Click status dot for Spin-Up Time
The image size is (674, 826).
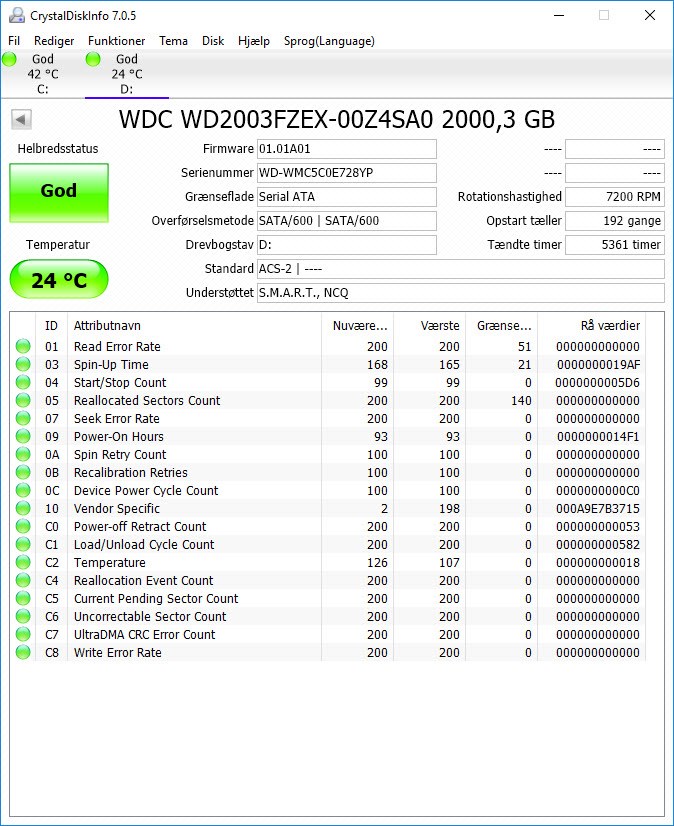pyautogui.click(x=23, y=364)
